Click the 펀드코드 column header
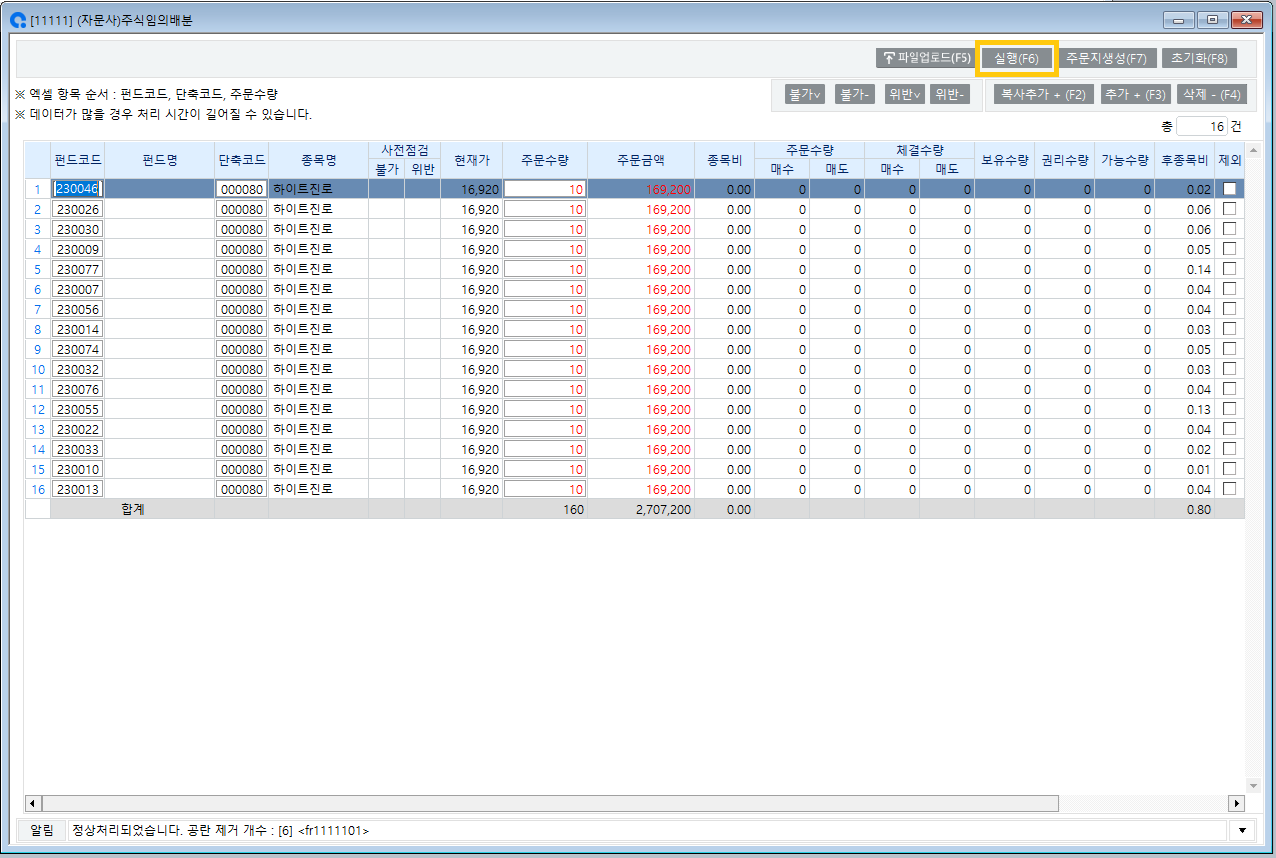 (77, 159)
